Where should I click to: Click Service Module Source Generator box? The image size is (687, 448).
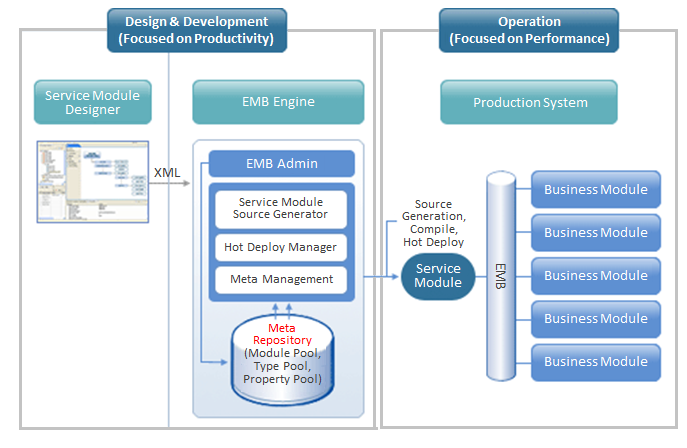point(281,208)
